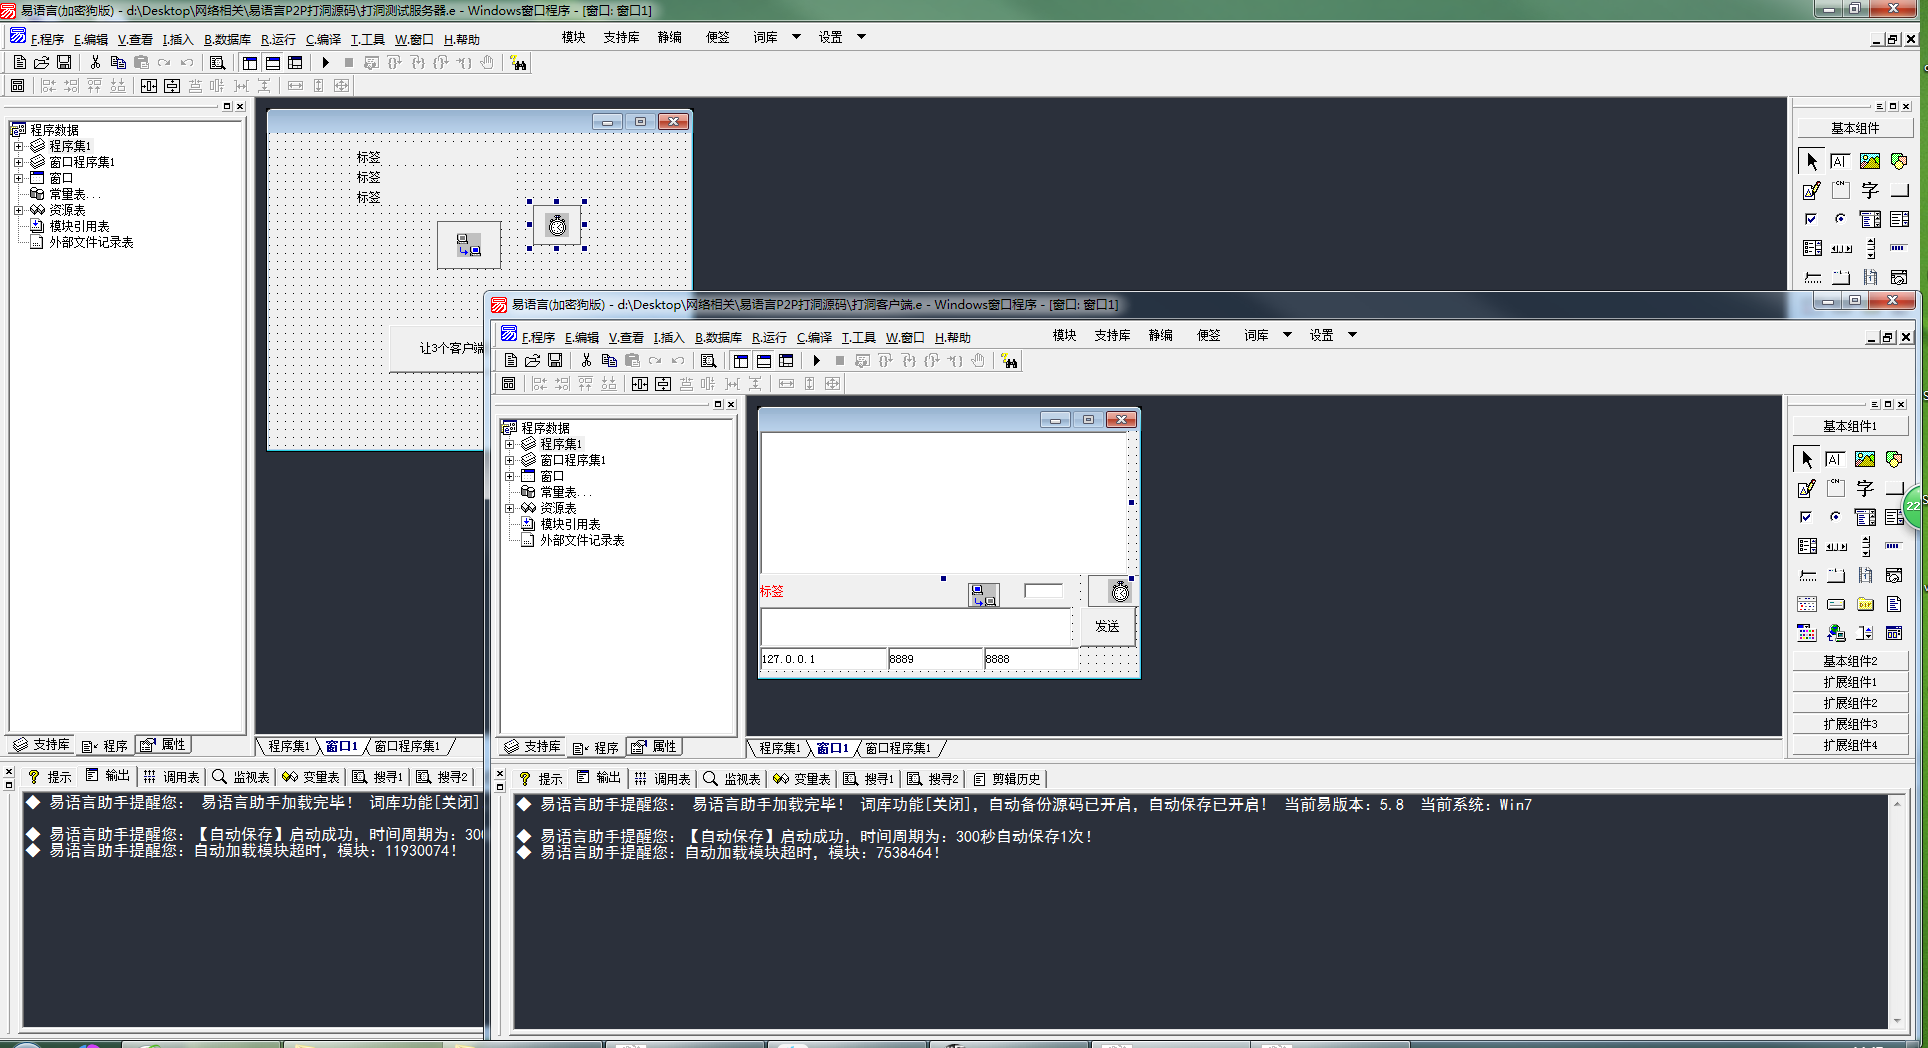Open the 设置 dropdown arrow in client window

pos(1353,335)
